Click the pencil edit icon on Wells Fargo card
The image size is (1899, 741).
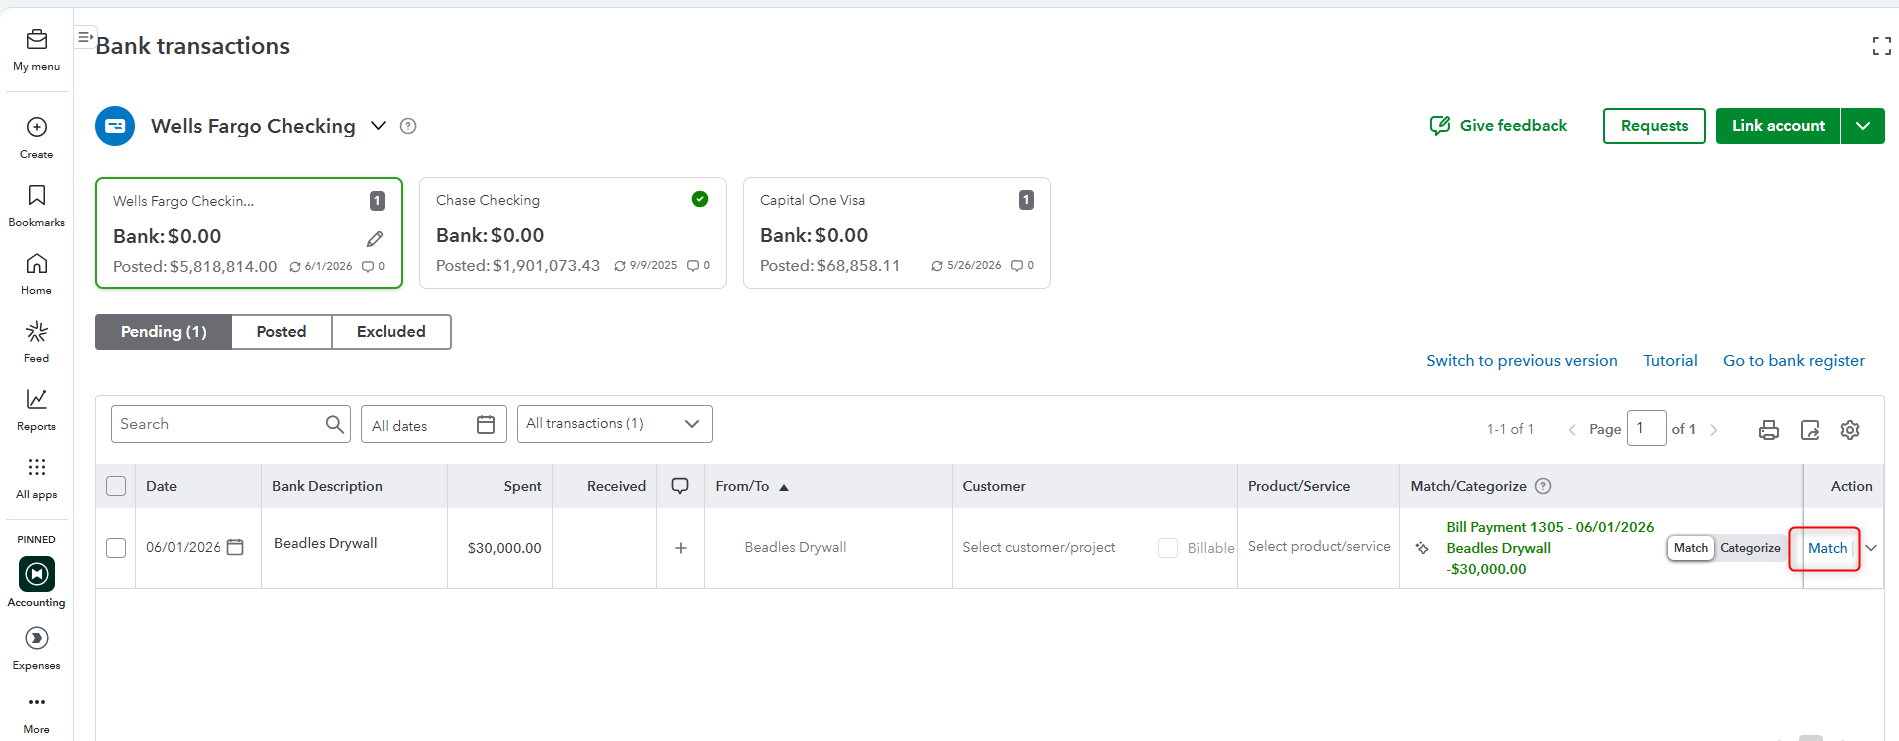coord(375,239)
